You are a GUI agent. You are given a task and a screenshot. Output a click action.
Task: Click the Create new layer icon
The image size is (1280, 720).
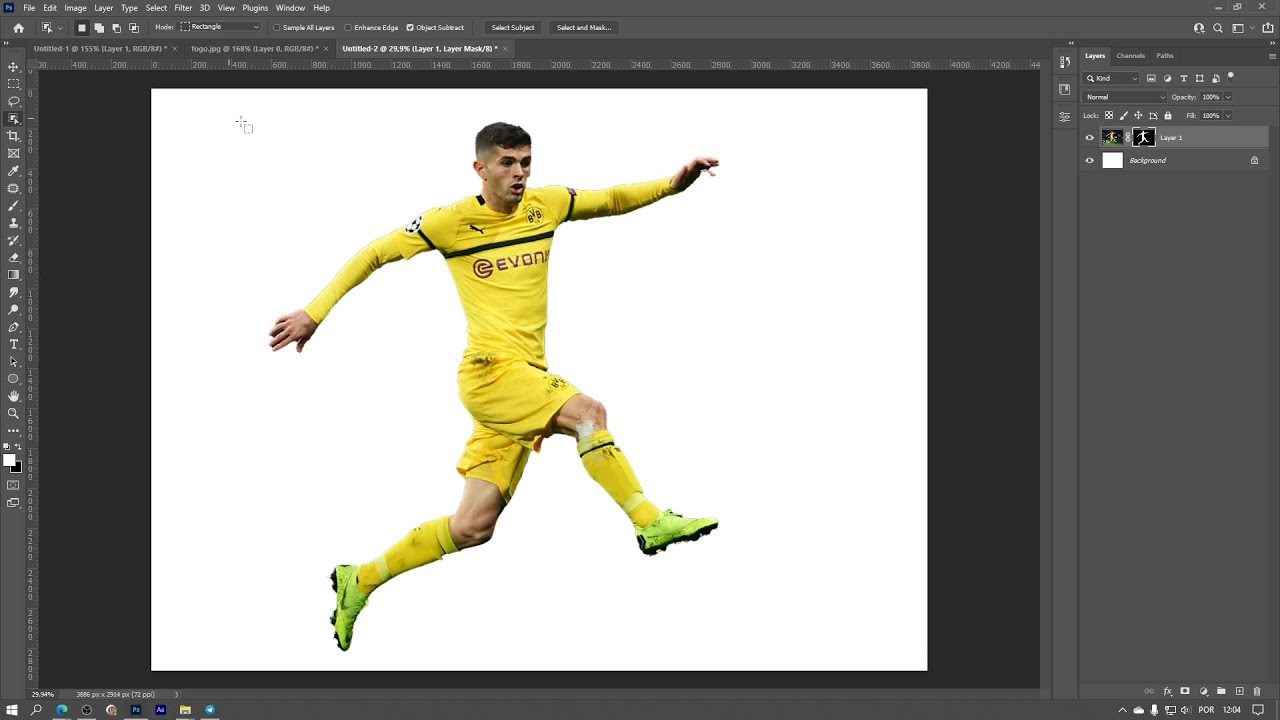(1239, 692)
